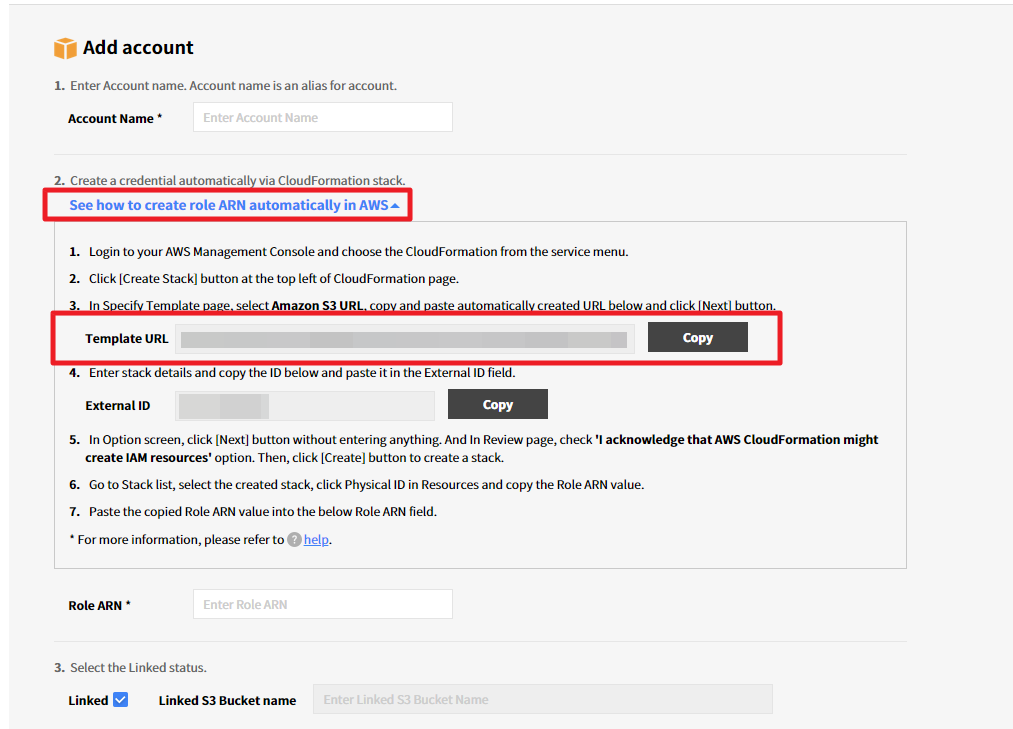This screenshot has height=729, width=1013.
Task: Select the Linked S3 Bucket Name input
Action: coord(542,700)
